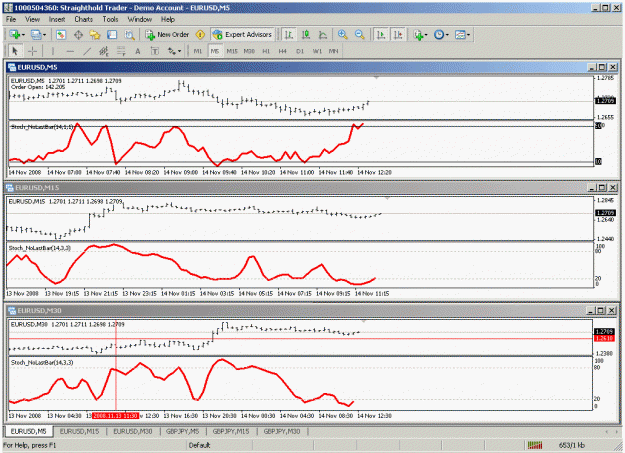Switch timeframe to M1

click(198, 51)
